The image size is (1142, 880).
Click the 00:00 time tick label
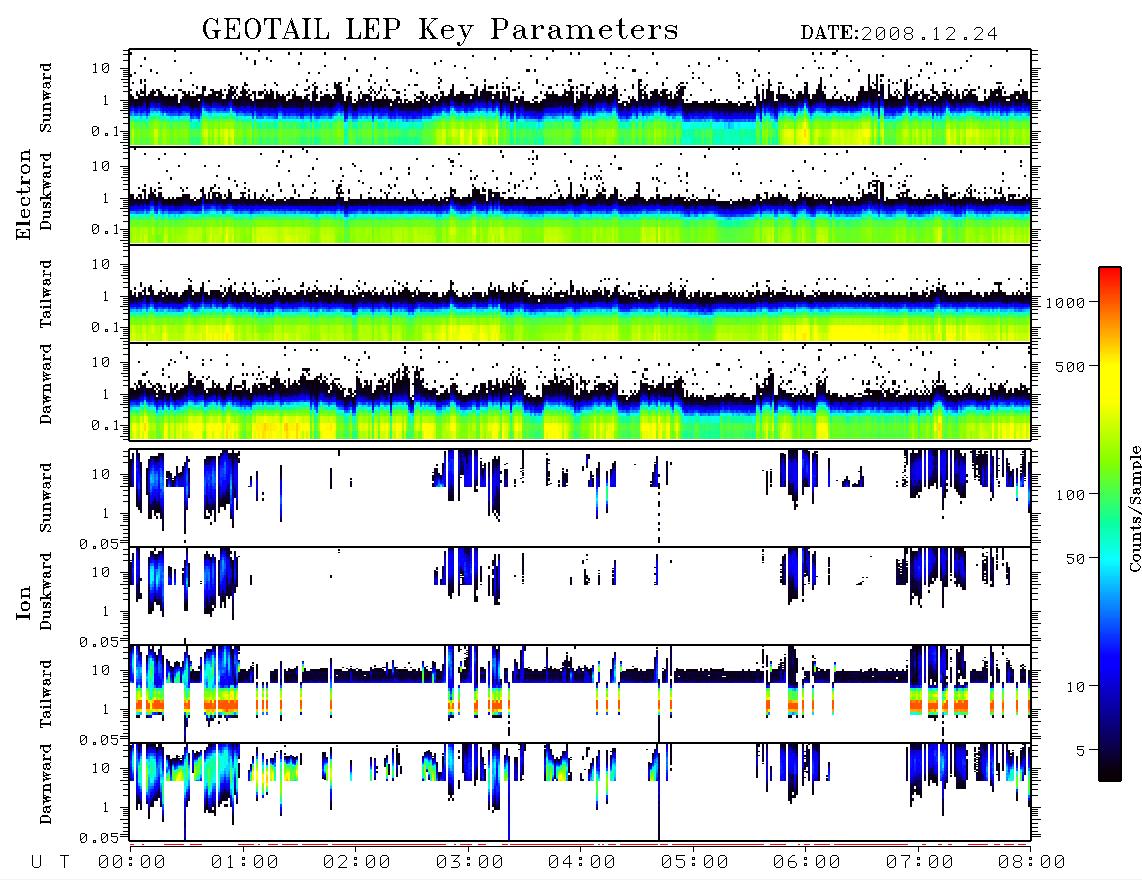click(132, 863)
